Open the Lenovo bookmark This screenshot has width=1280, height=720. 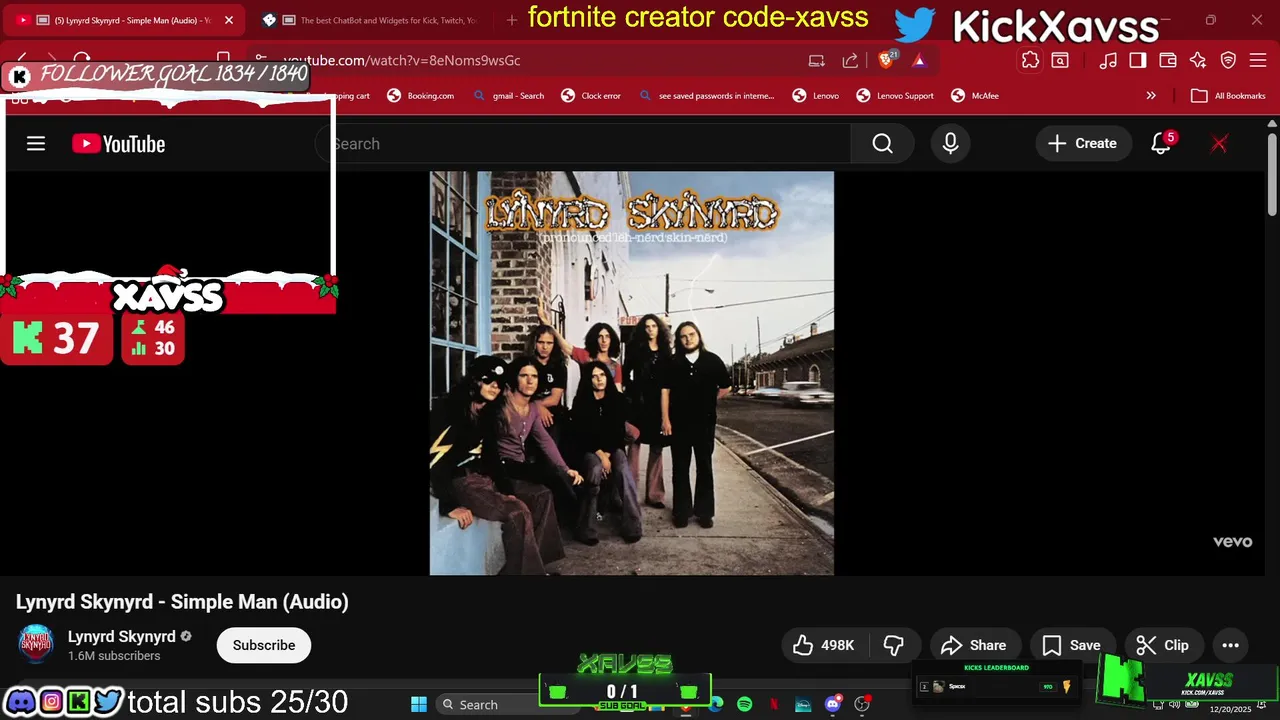816,96
